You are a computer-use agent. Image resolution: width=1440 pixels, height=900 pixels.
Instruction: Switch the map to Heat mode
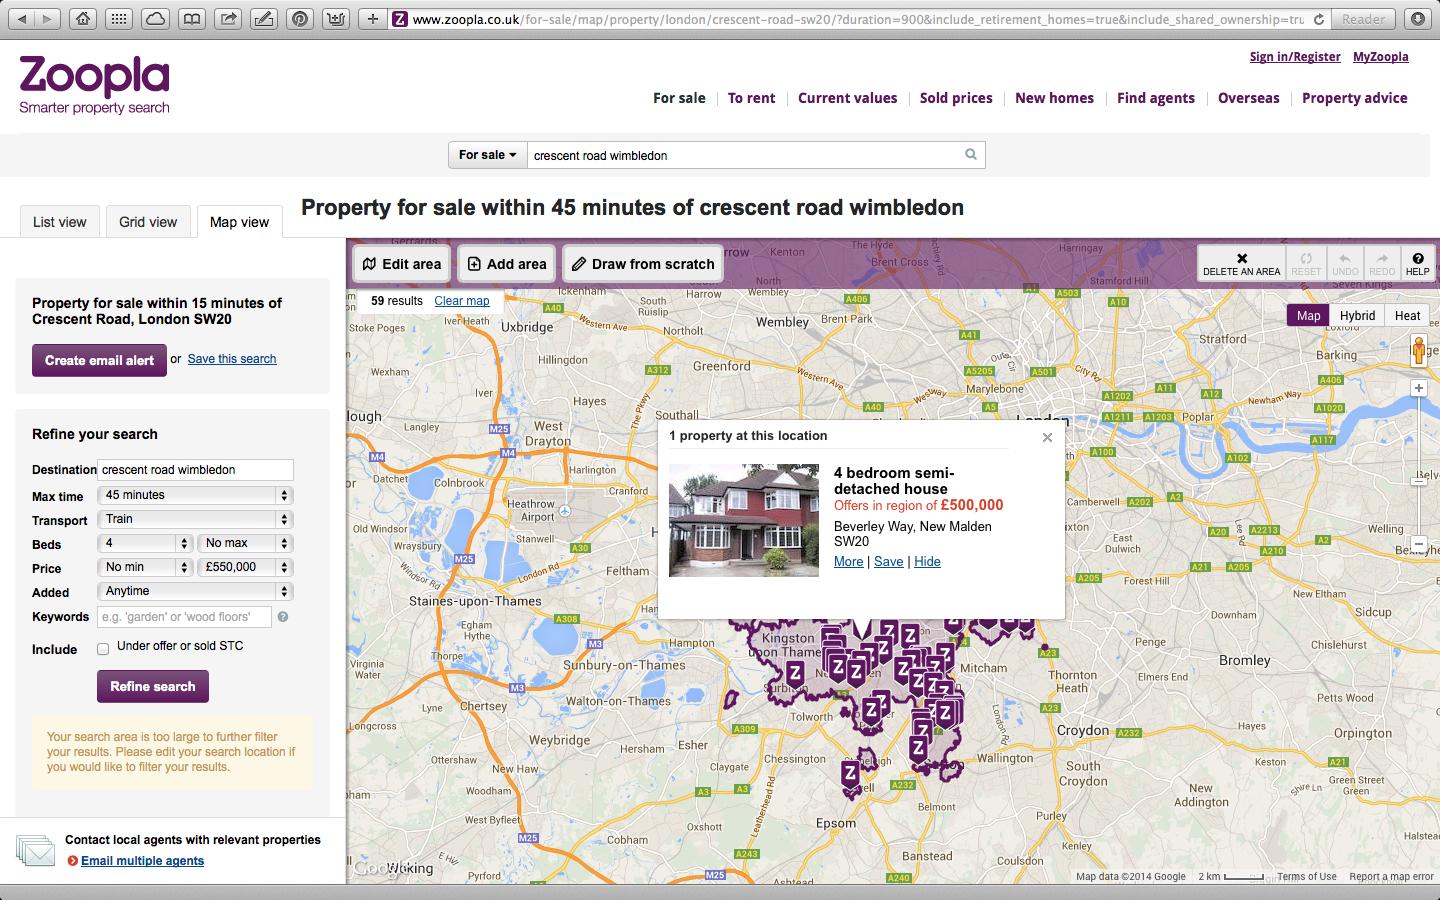click(x=1407, y=316)
